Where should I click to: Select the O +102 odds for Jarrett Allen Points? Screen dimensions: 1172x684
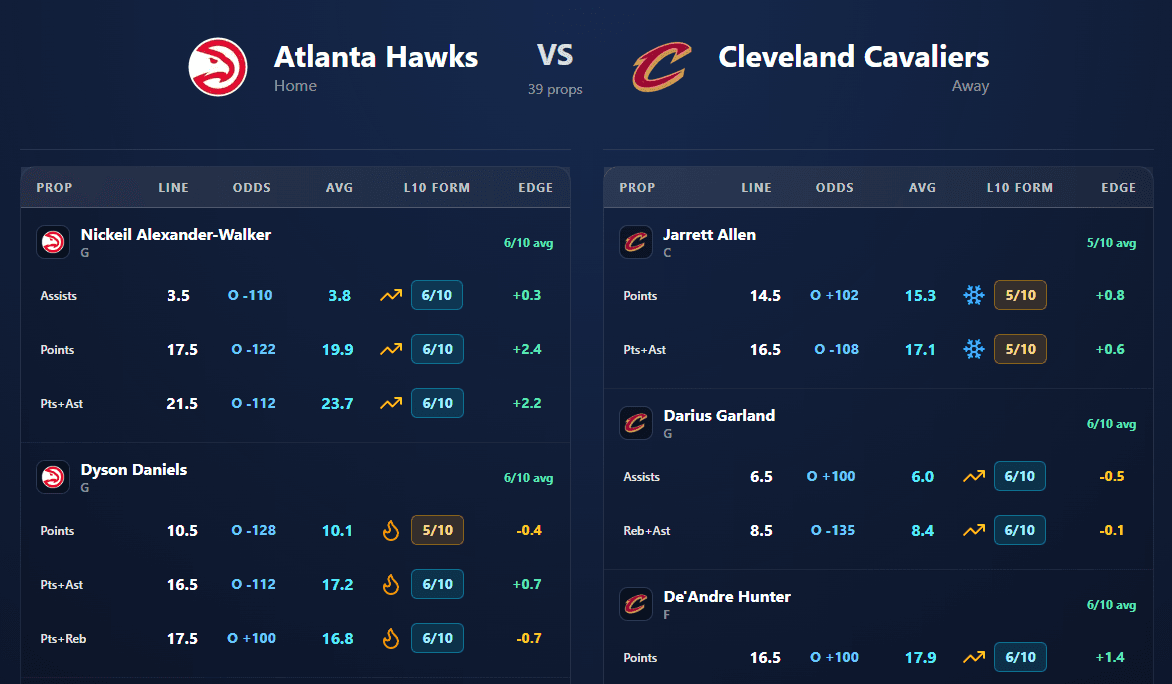[834, 296]
